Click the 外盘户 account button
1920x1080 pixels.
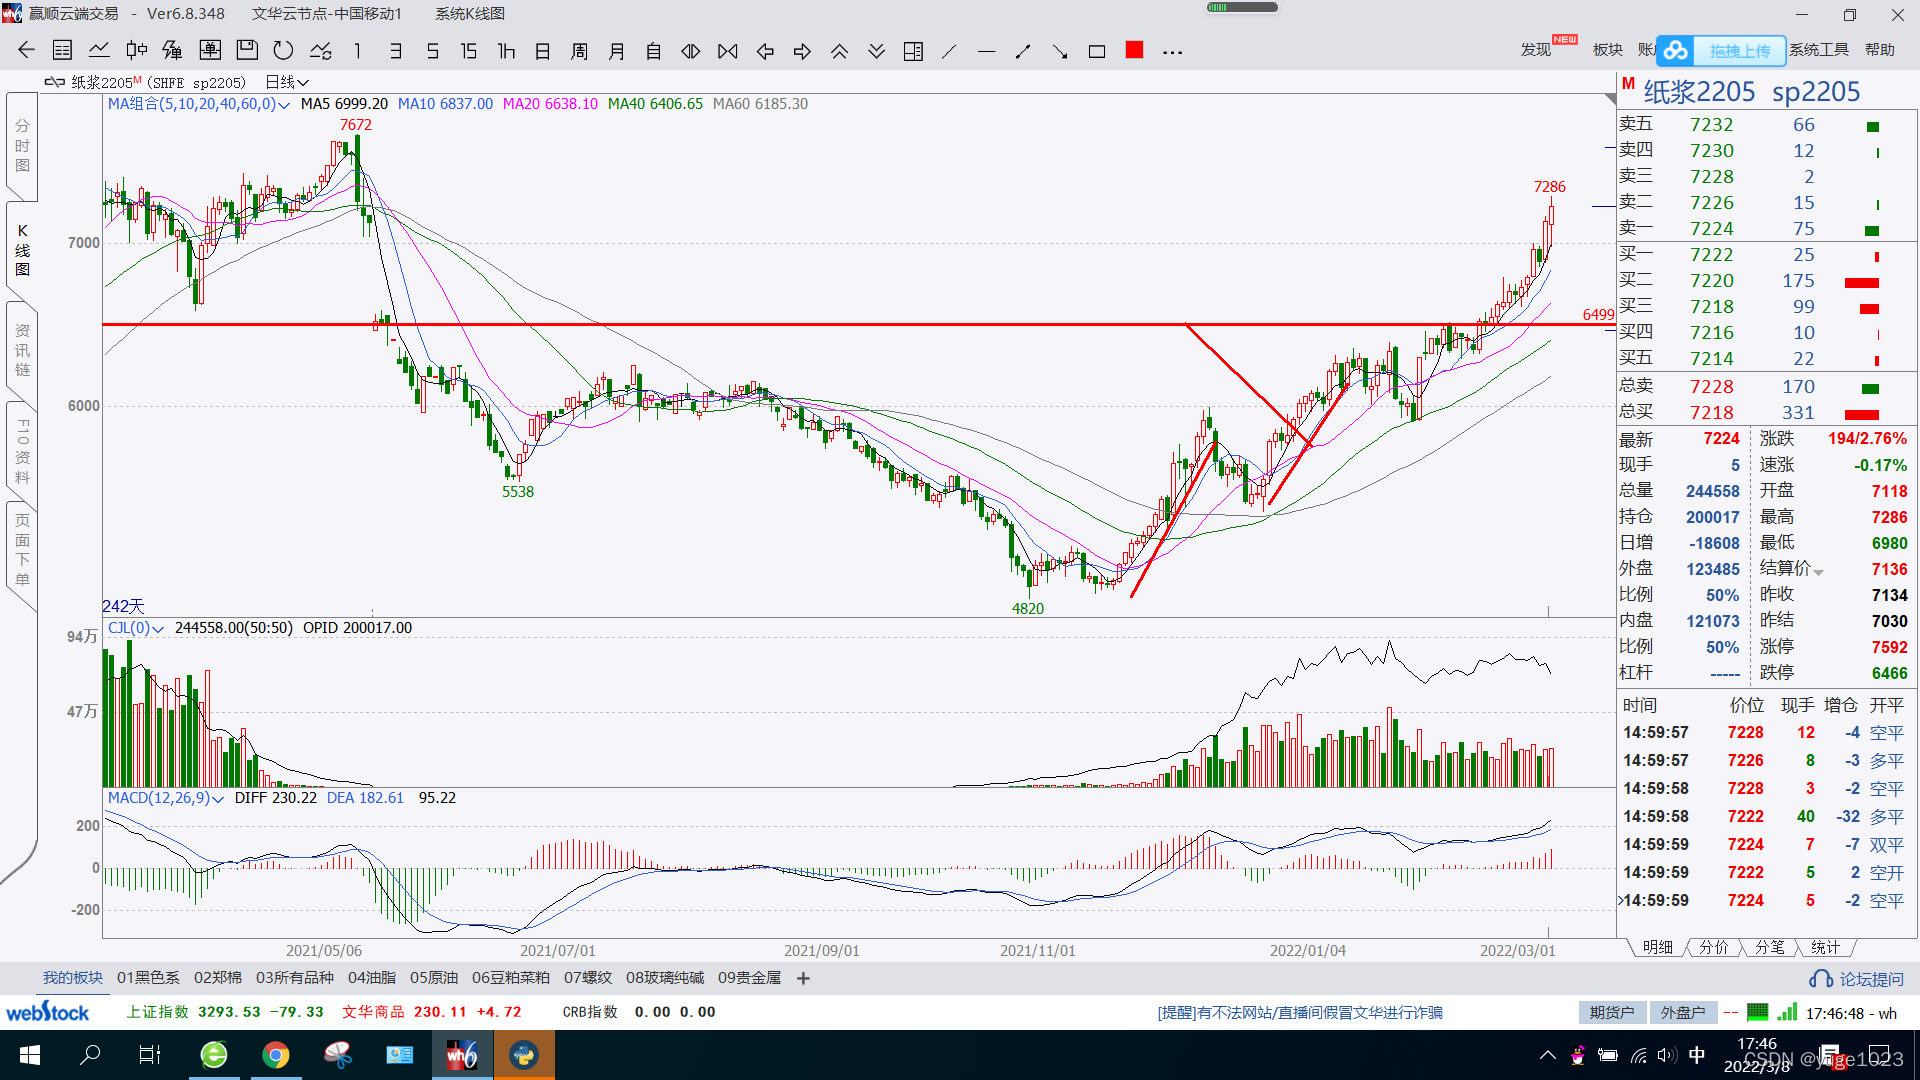pos(1683,1013)
